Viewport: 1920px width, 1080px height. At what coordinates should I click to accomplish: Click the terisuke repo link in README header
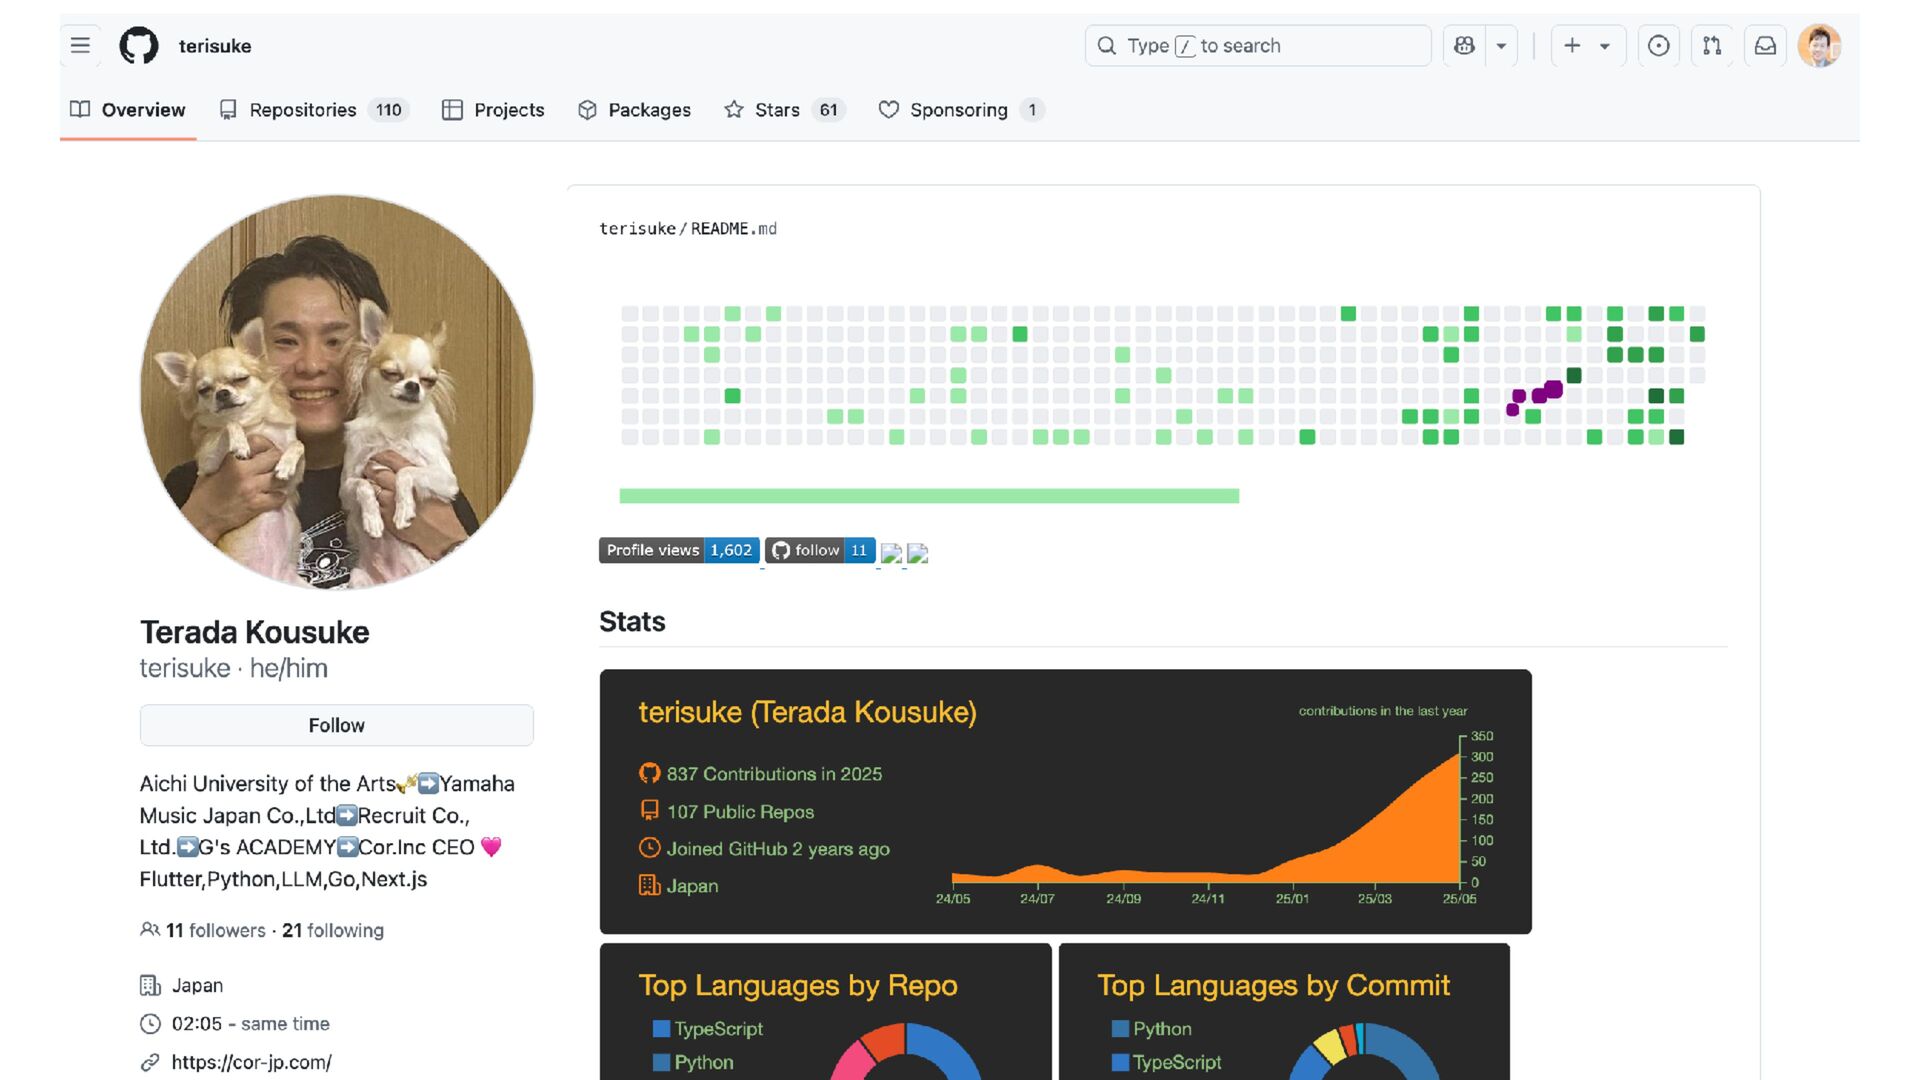tap(637, 229)
